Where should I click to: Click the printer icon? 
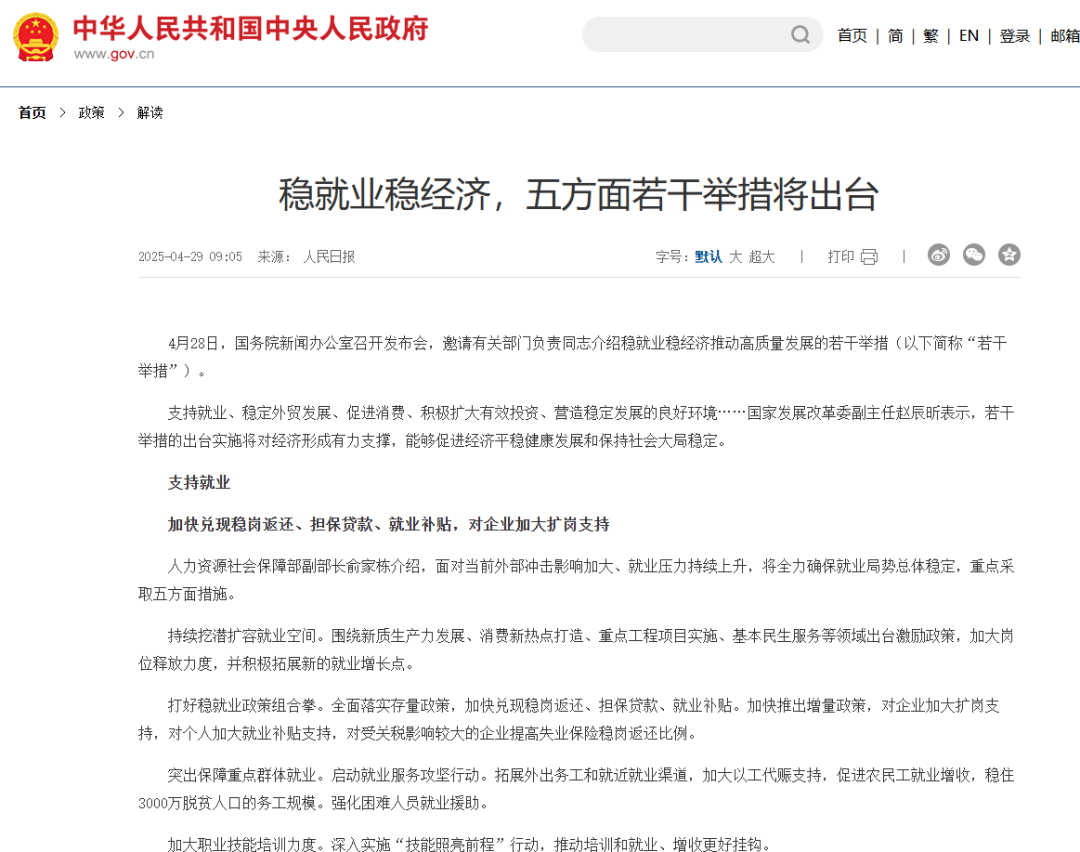click(869, 257)
